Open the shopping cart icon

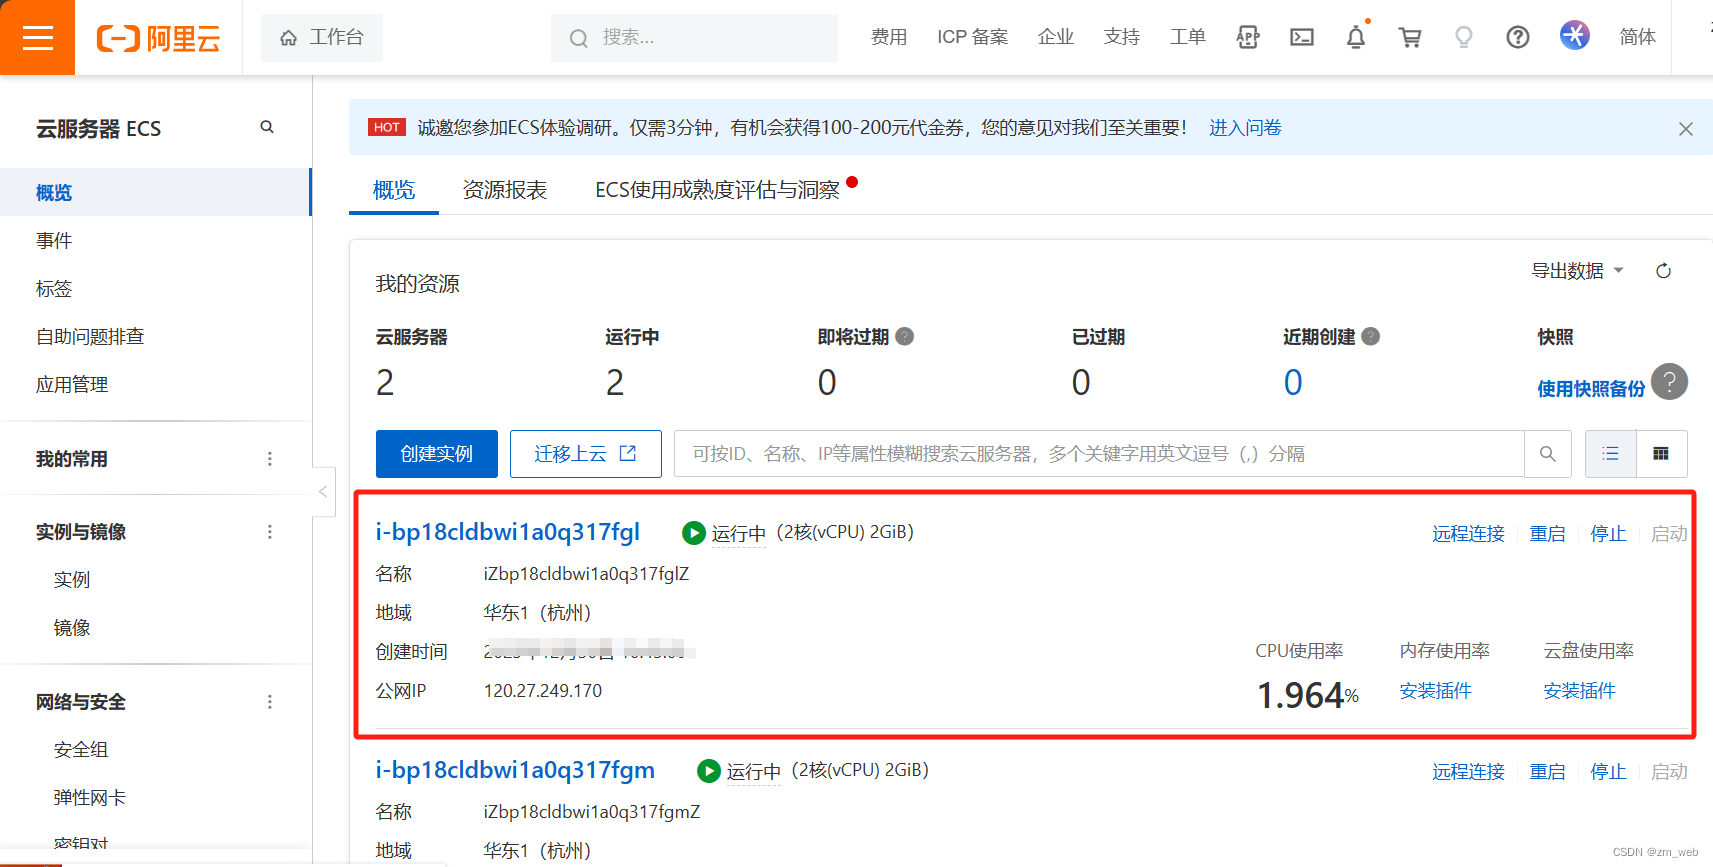click(1409, 38)
